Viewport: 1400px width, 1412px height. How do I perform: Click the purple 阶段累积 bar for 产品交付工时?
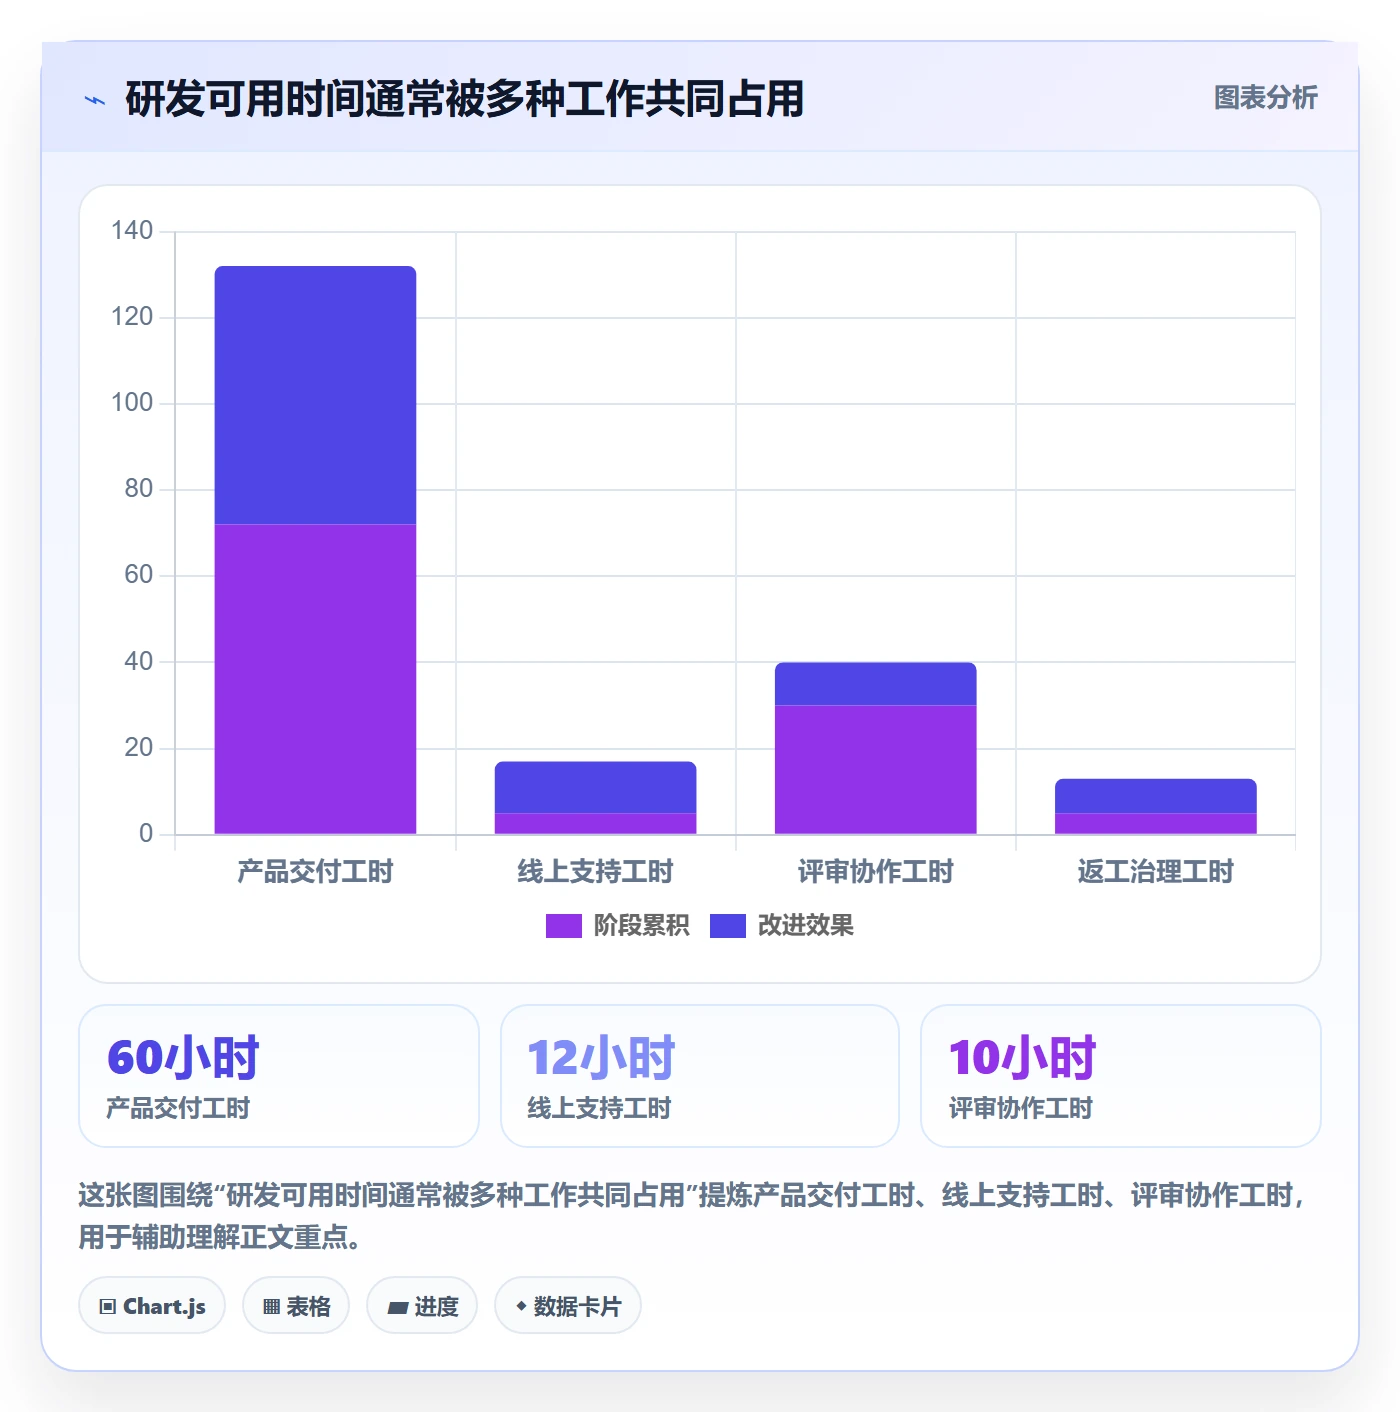[315, 679]
